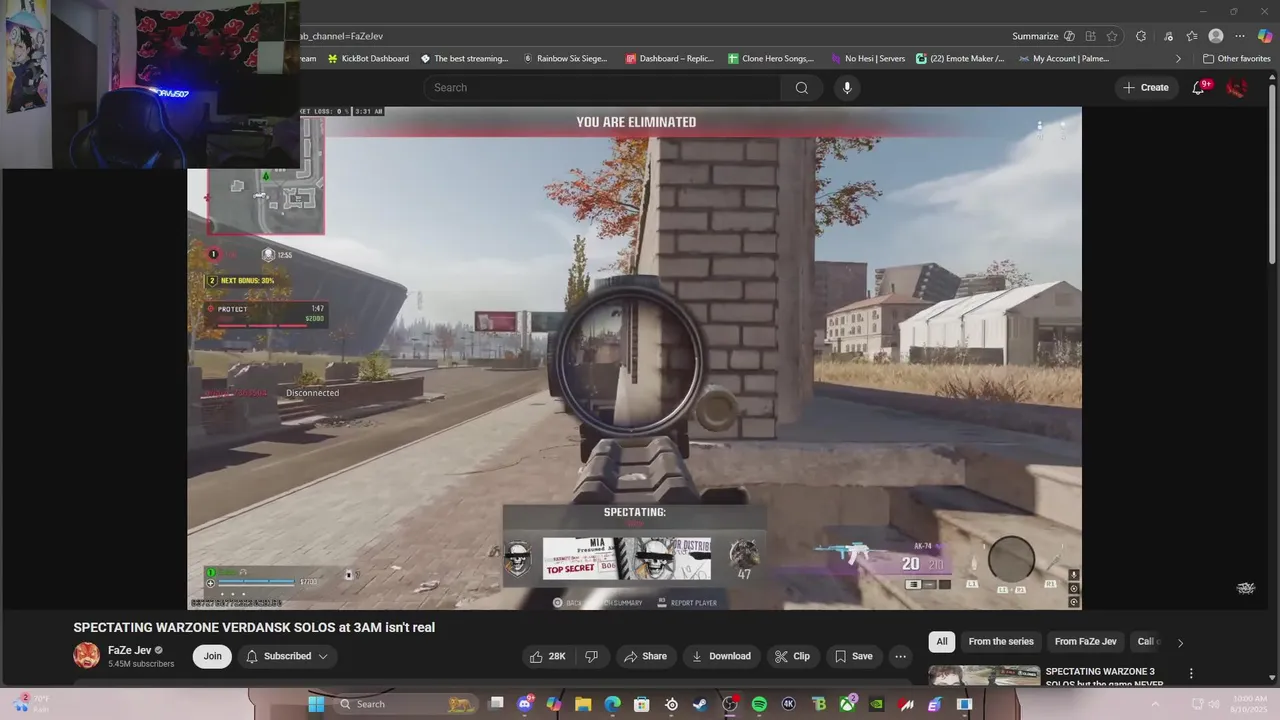This screenshot has width=1280, height=720.
Task: Dislike the video with thumbs down
Action: point(591,656)
